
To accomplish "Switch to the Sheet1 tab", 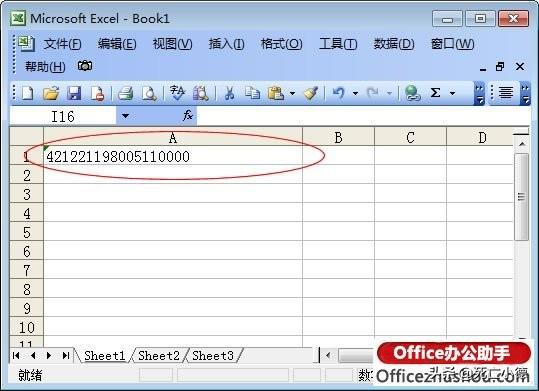I will tap(104, 356).
